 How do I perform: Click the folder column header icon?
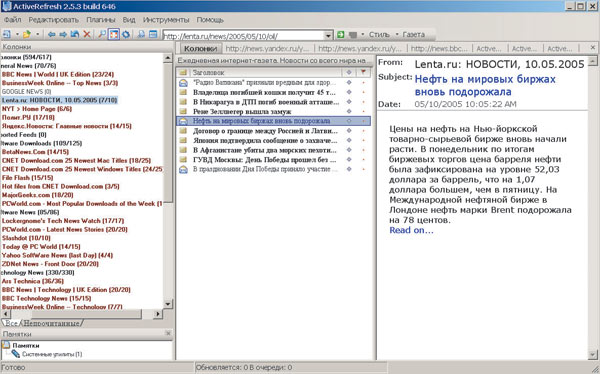pyautogui.click(x=183, y=72)
